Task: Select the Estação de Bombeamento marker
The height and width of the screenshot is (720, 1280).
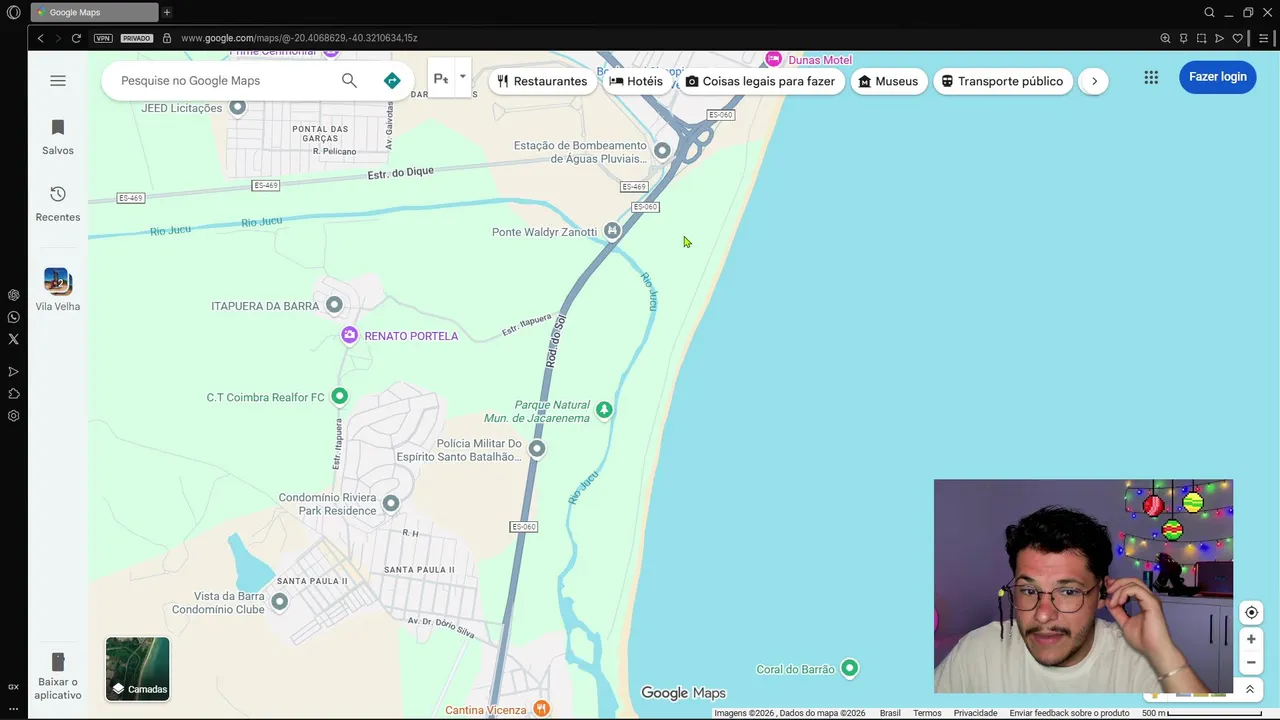Action: tap(662, 151)
